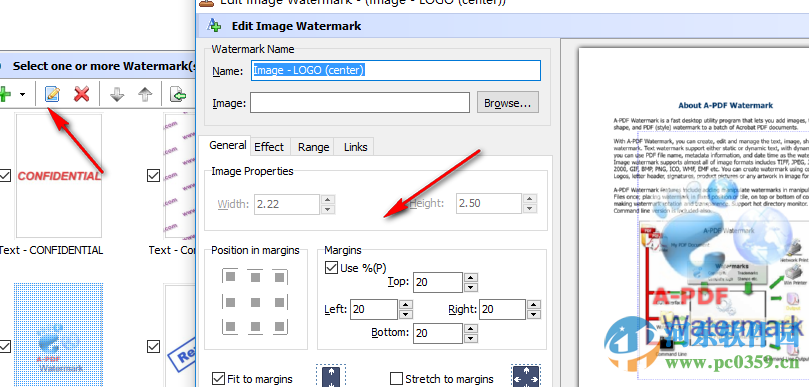Increase Height with the up spinner
Viewport: 809px width, 387px height.
click(x=530, y=199)
